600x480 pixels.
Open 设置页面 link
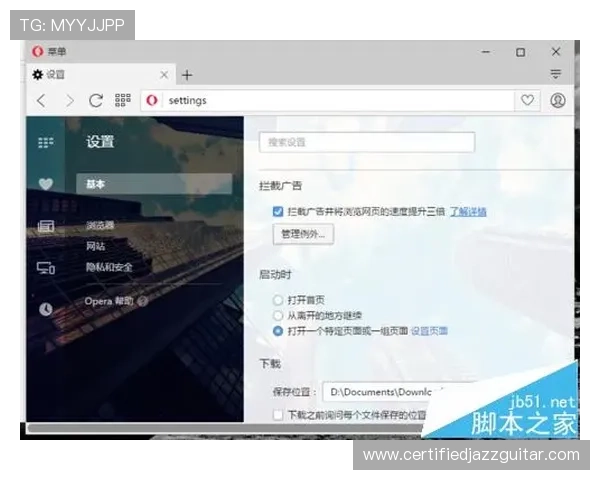pyautogui.click(x=429, y=331)
